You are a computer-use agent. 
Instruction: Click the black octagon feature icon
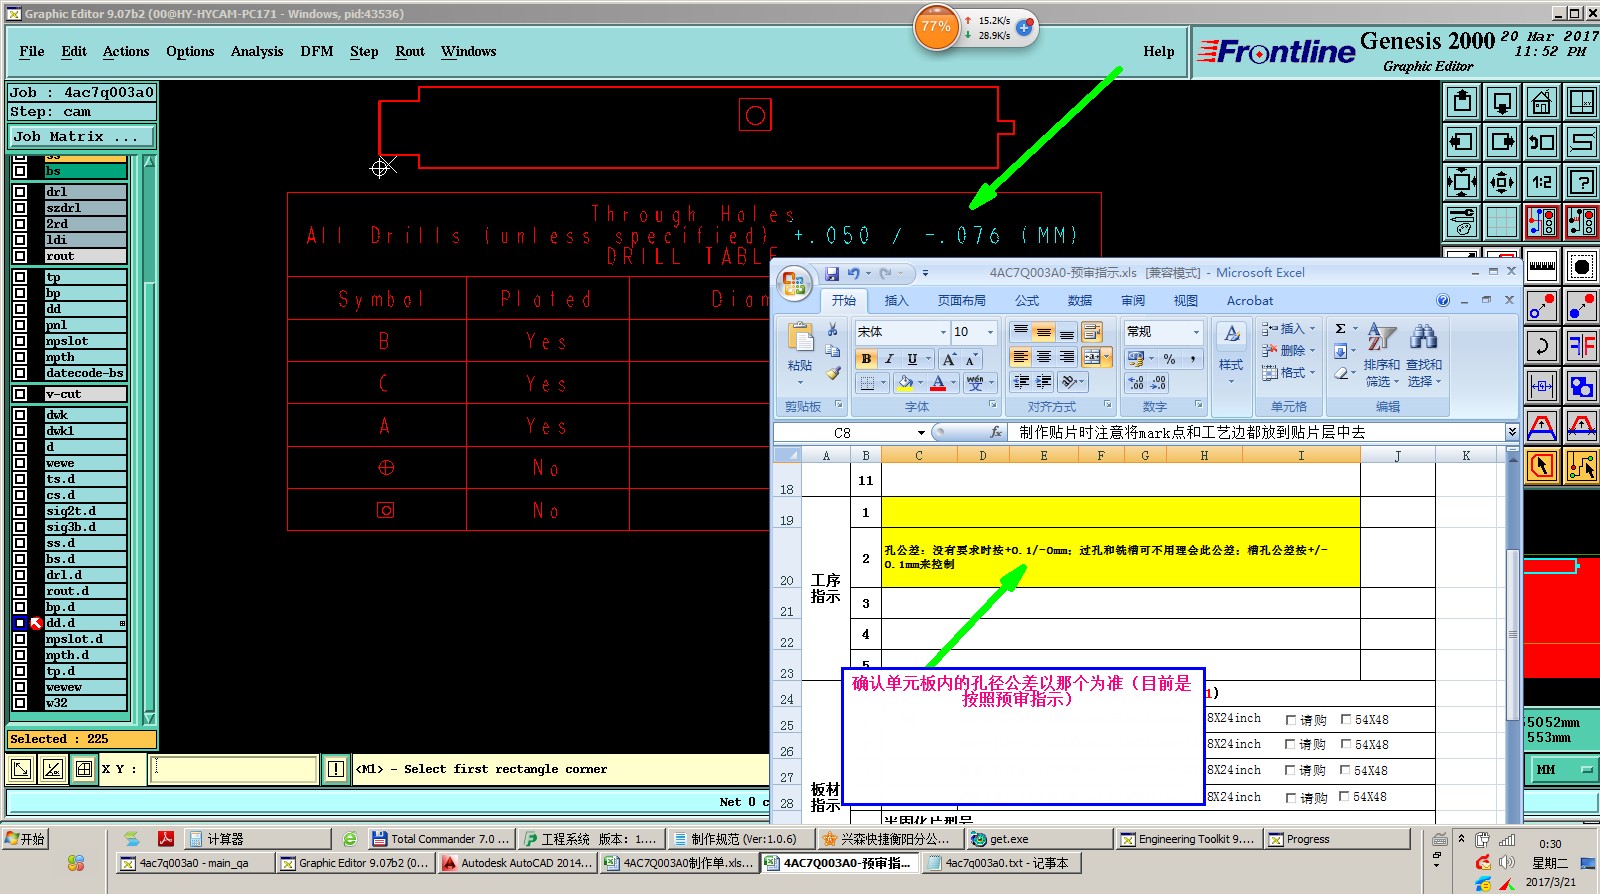click(x=1582, y=266)
